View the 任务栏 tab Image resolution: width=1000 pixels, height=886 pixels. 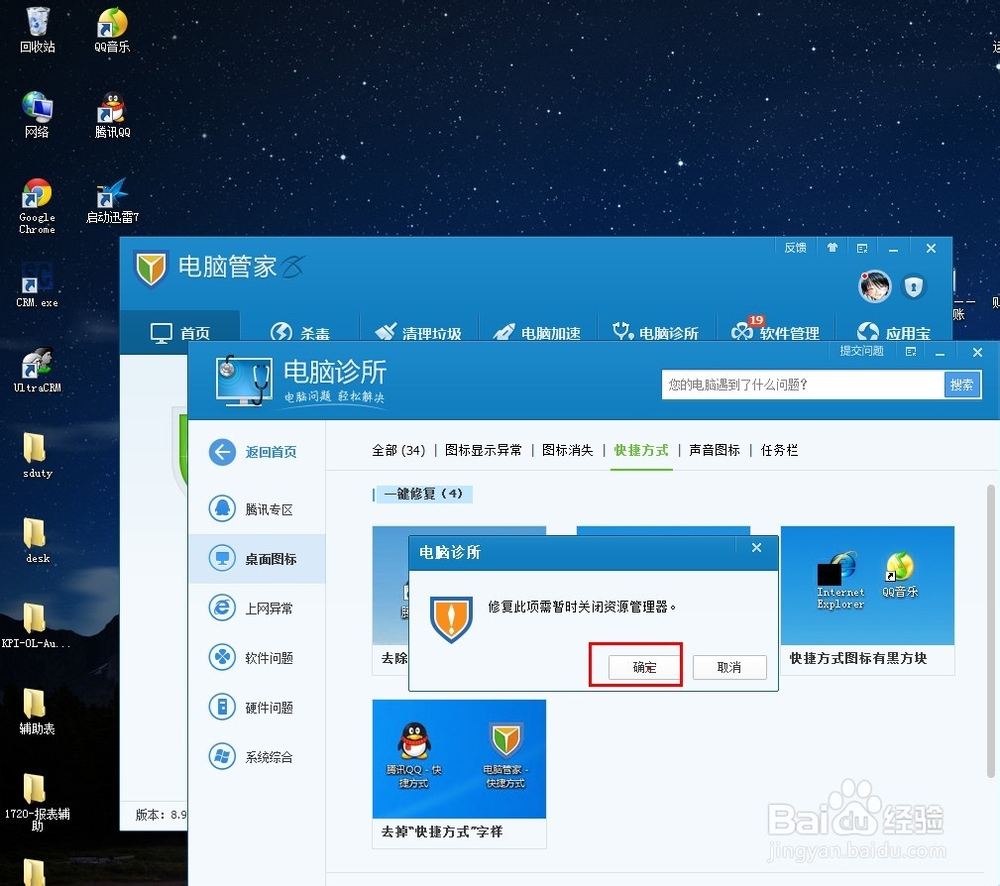779,450
